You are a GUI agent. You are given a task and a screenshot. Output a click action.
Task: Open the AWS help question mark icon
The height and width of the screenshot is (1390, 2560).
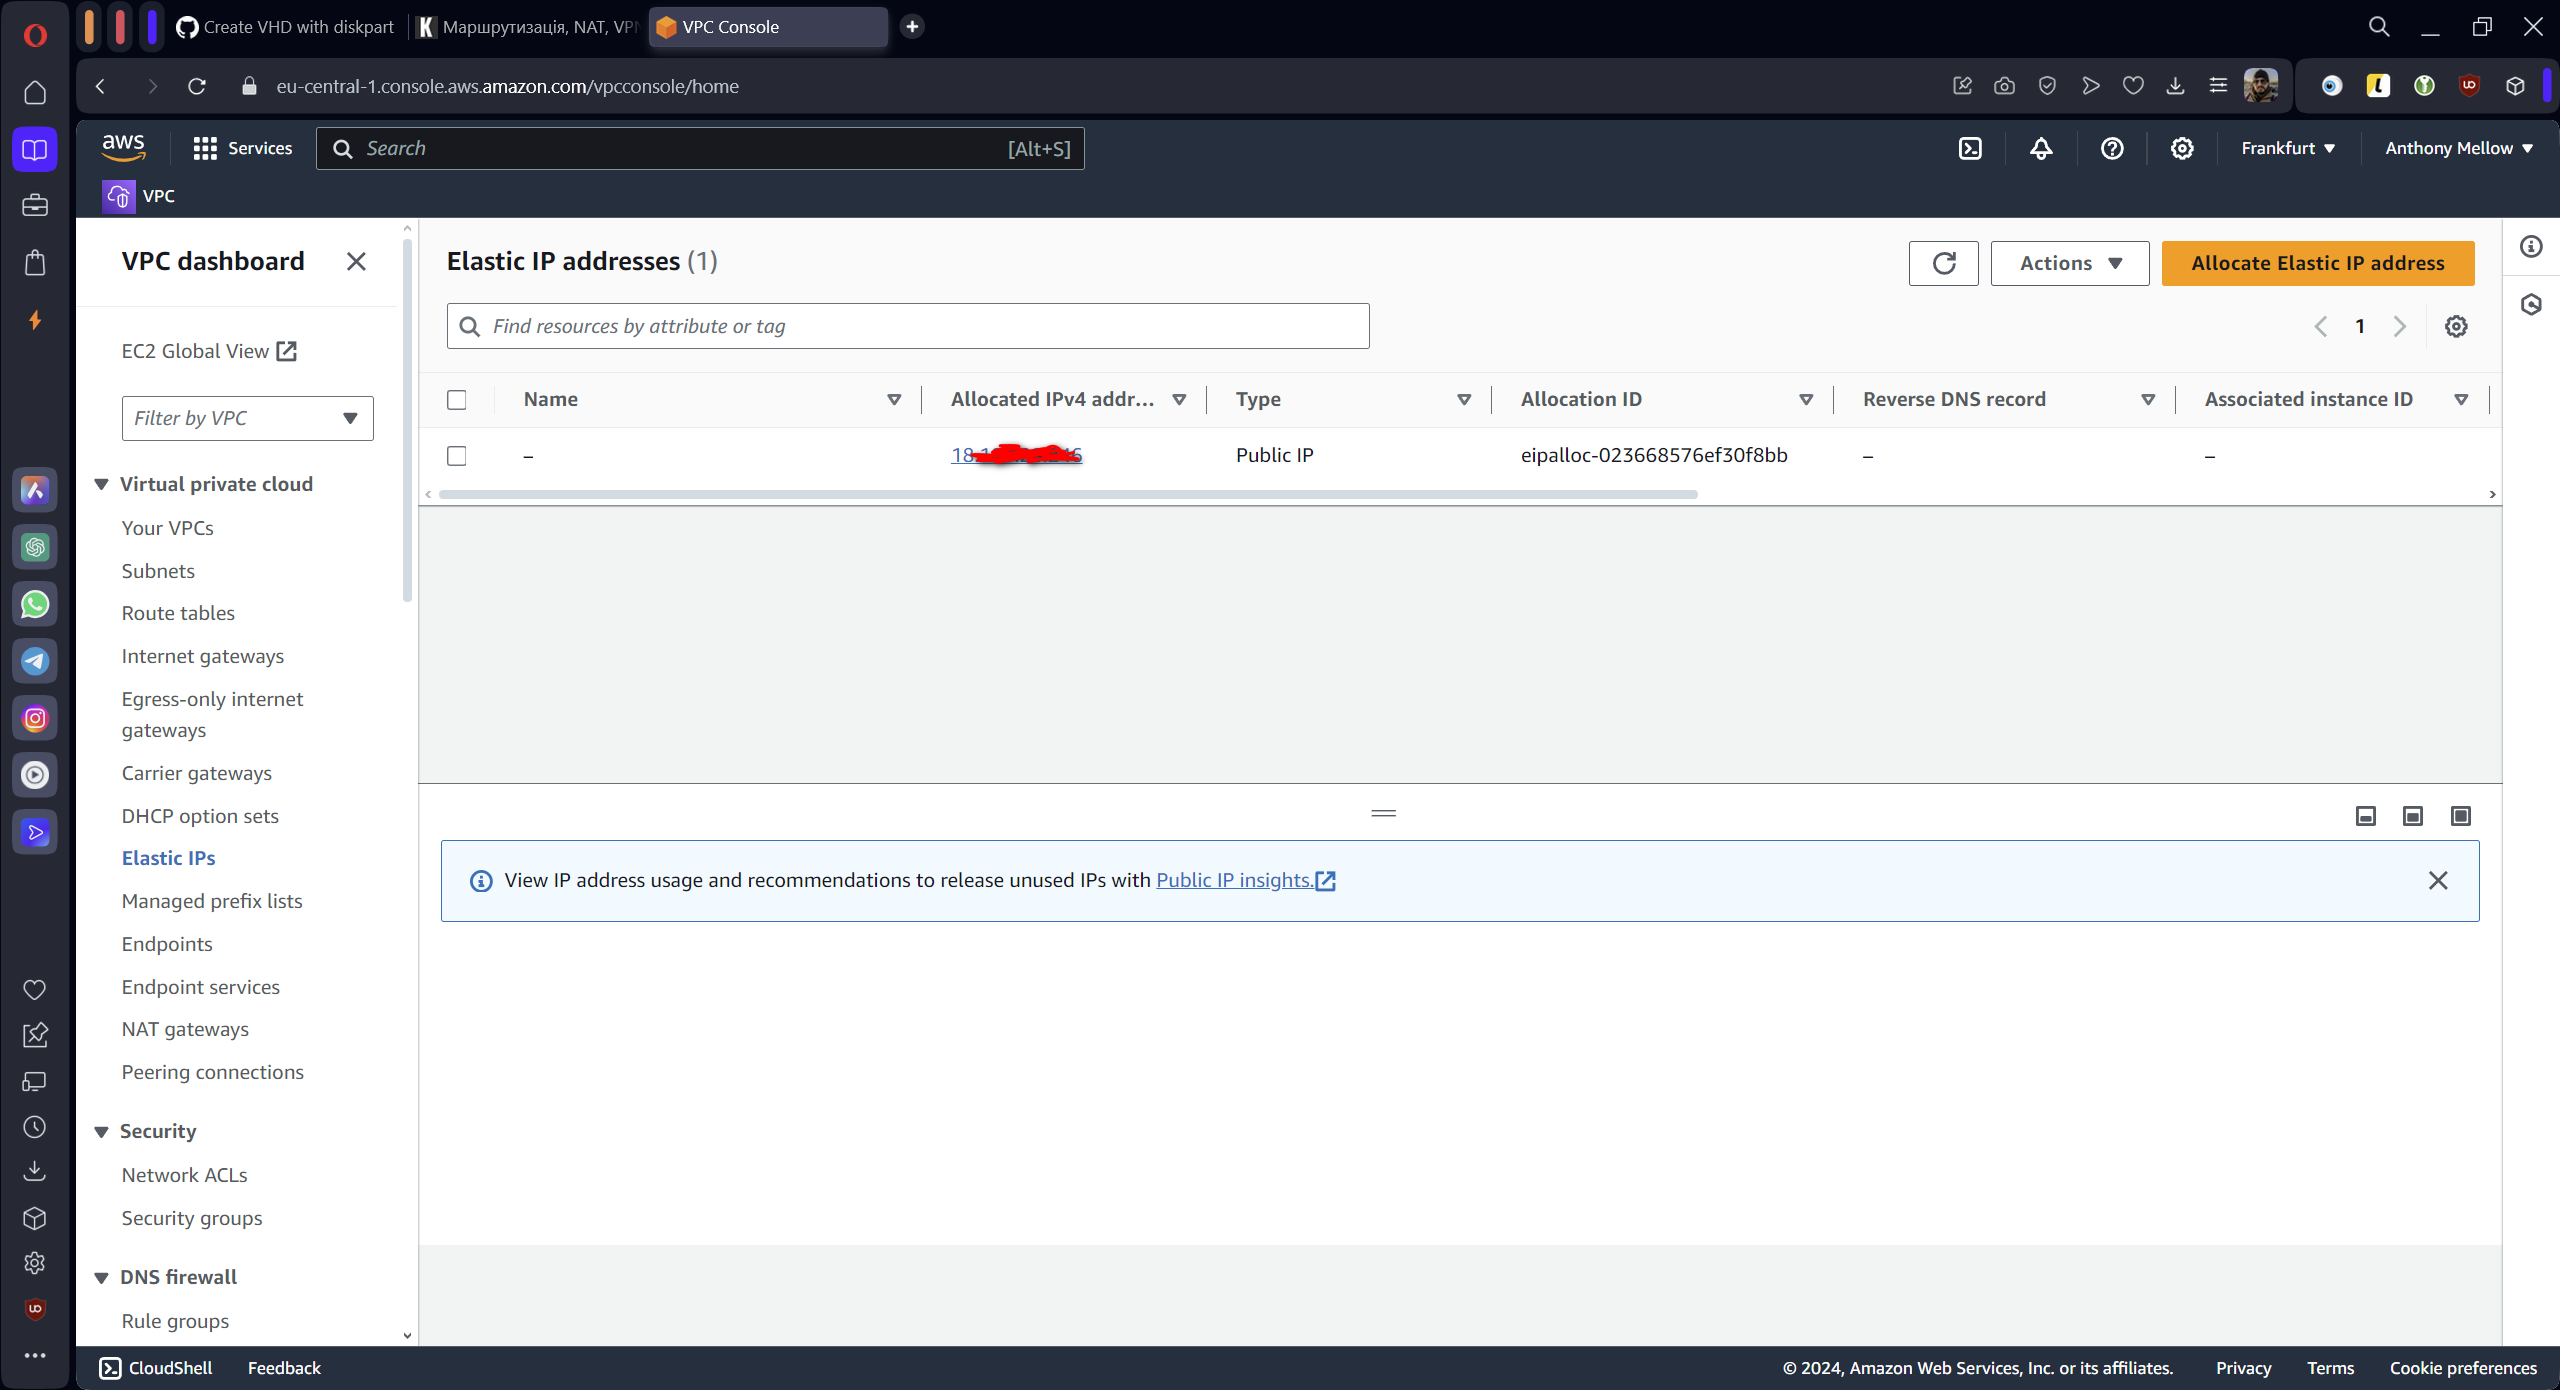pyautogui.click(x=2111, y=148)
